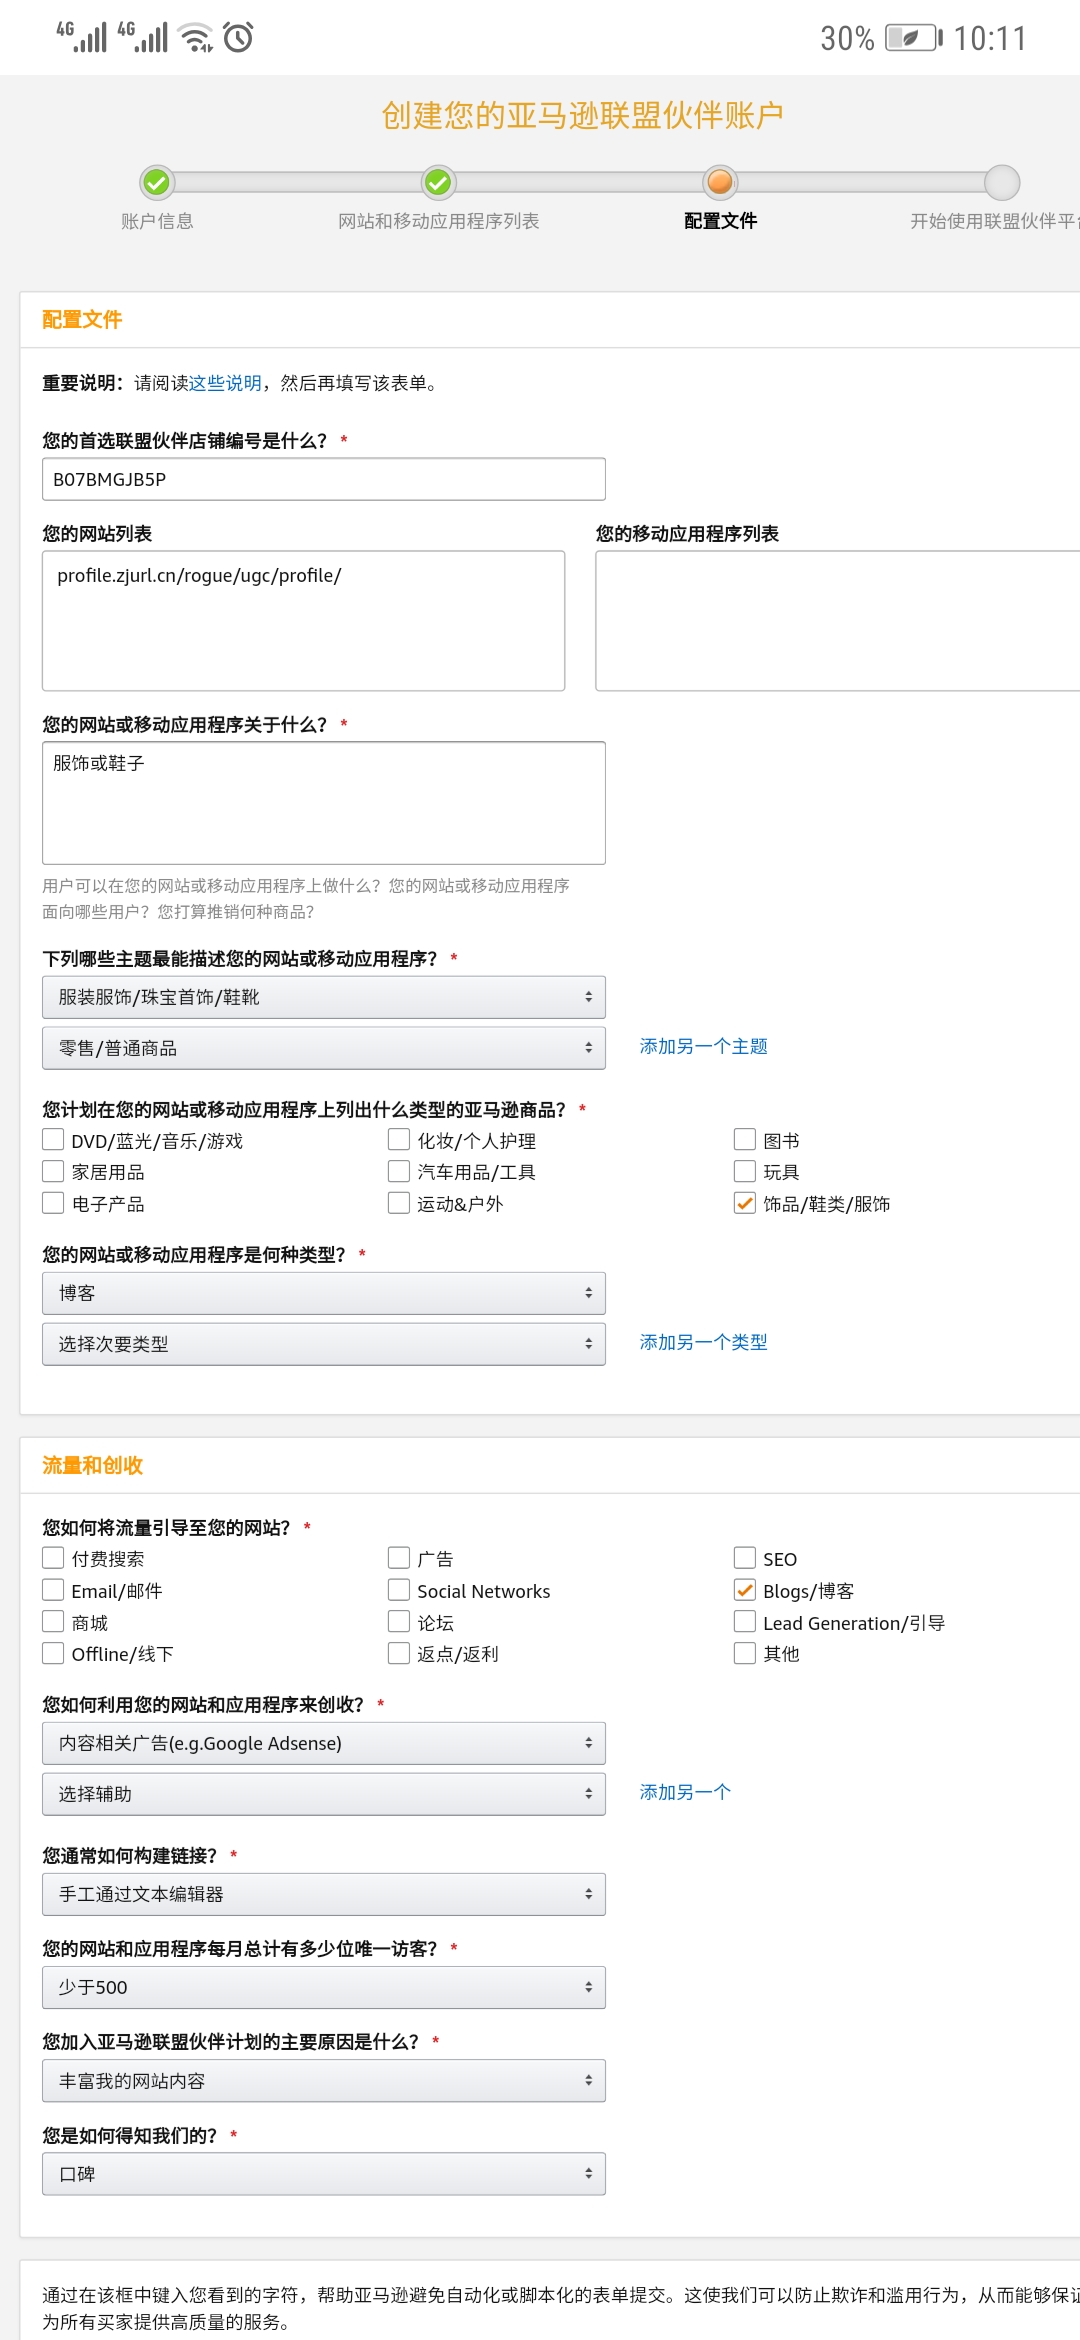
Task: Open the 服装服饰/珠宝首饰/鞋靴 topic dropdown
Action: click(324, 997)
